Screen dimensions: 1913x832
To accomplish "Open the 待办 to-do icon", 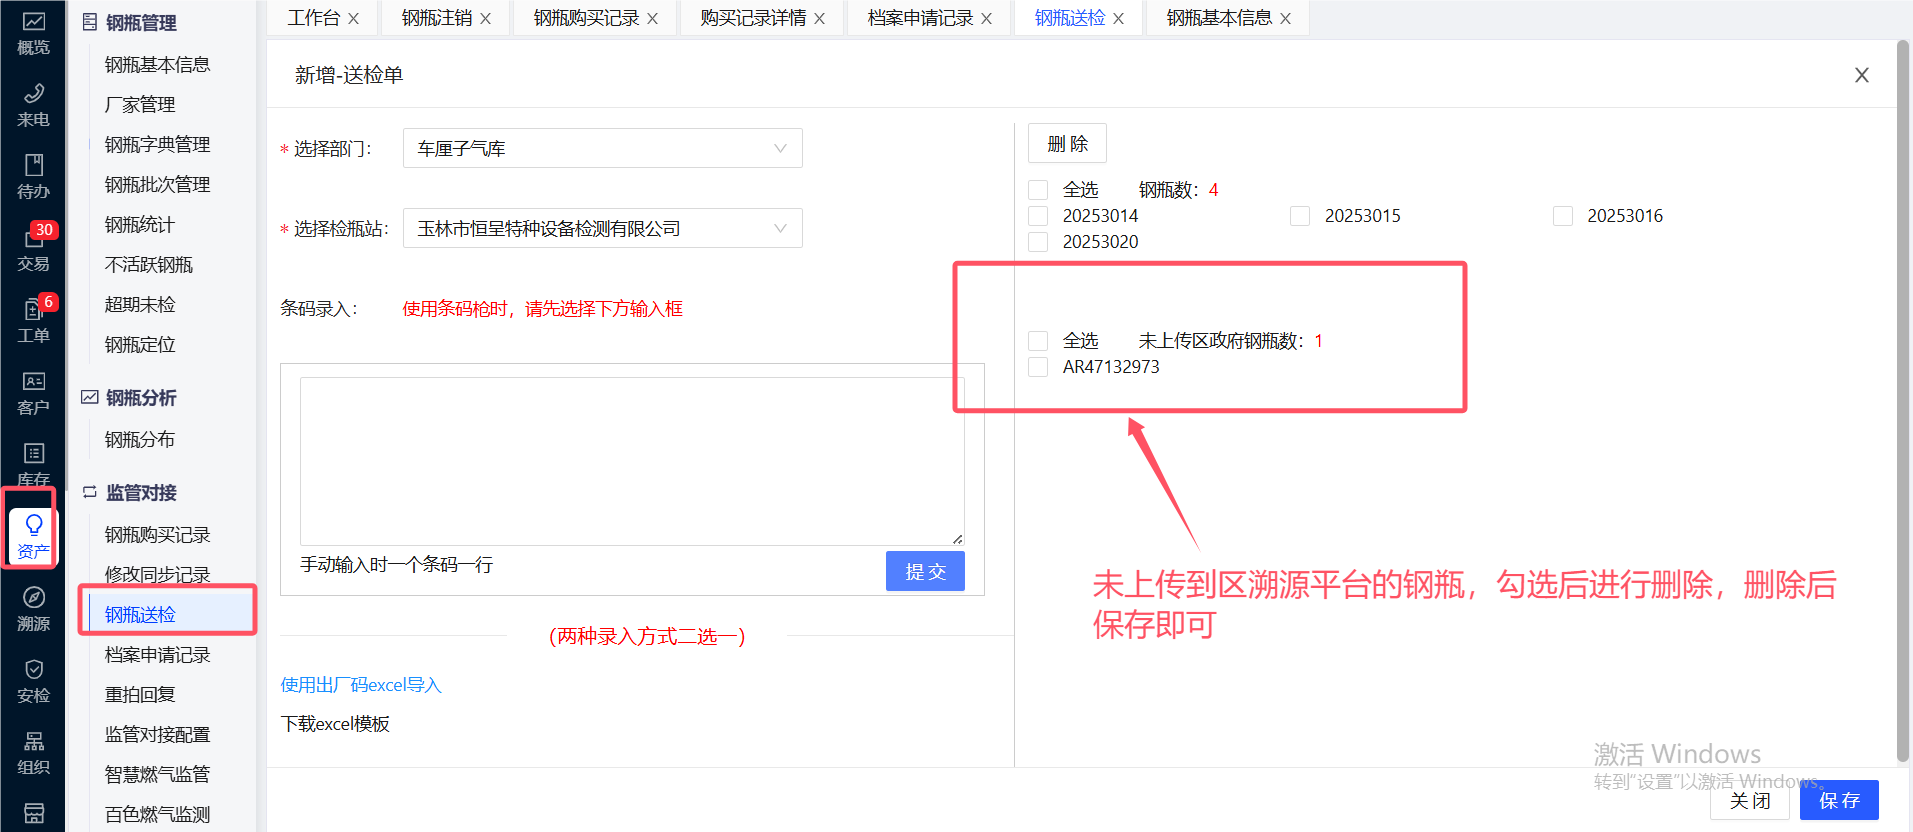I will tap(33, 177).
